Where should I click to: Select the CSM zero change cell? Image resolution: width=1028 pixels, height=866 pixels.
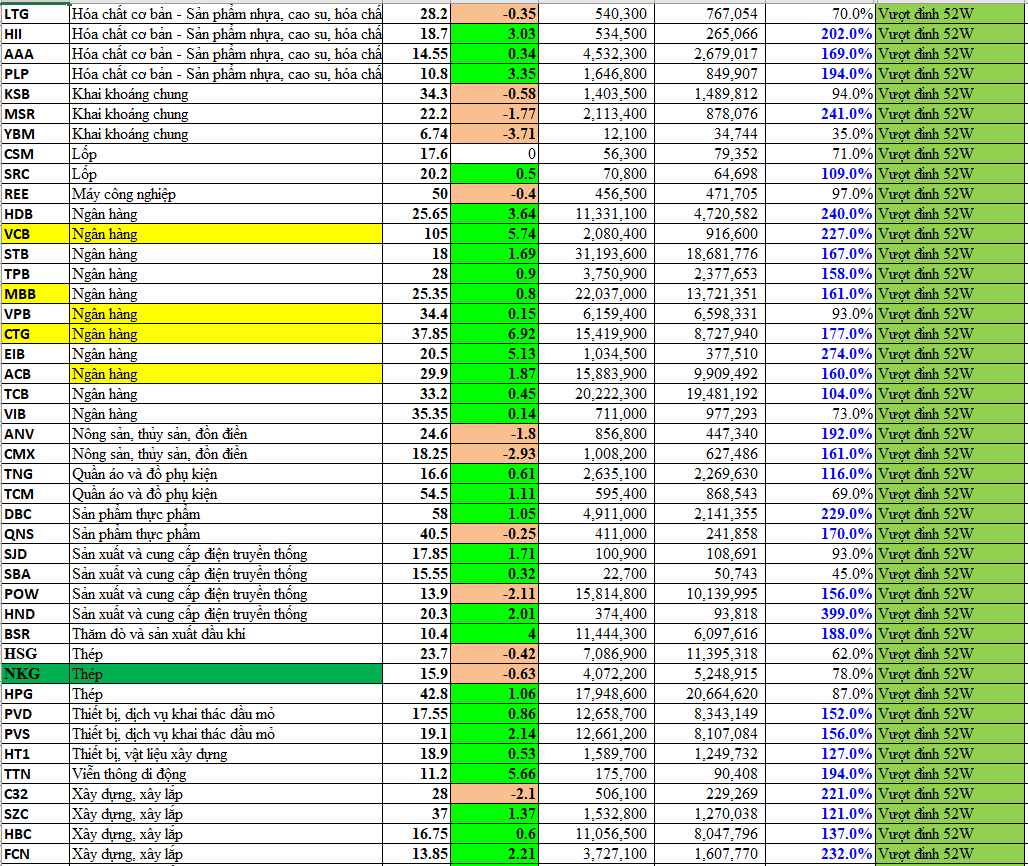pyautogui.click(x=495, y=154)
